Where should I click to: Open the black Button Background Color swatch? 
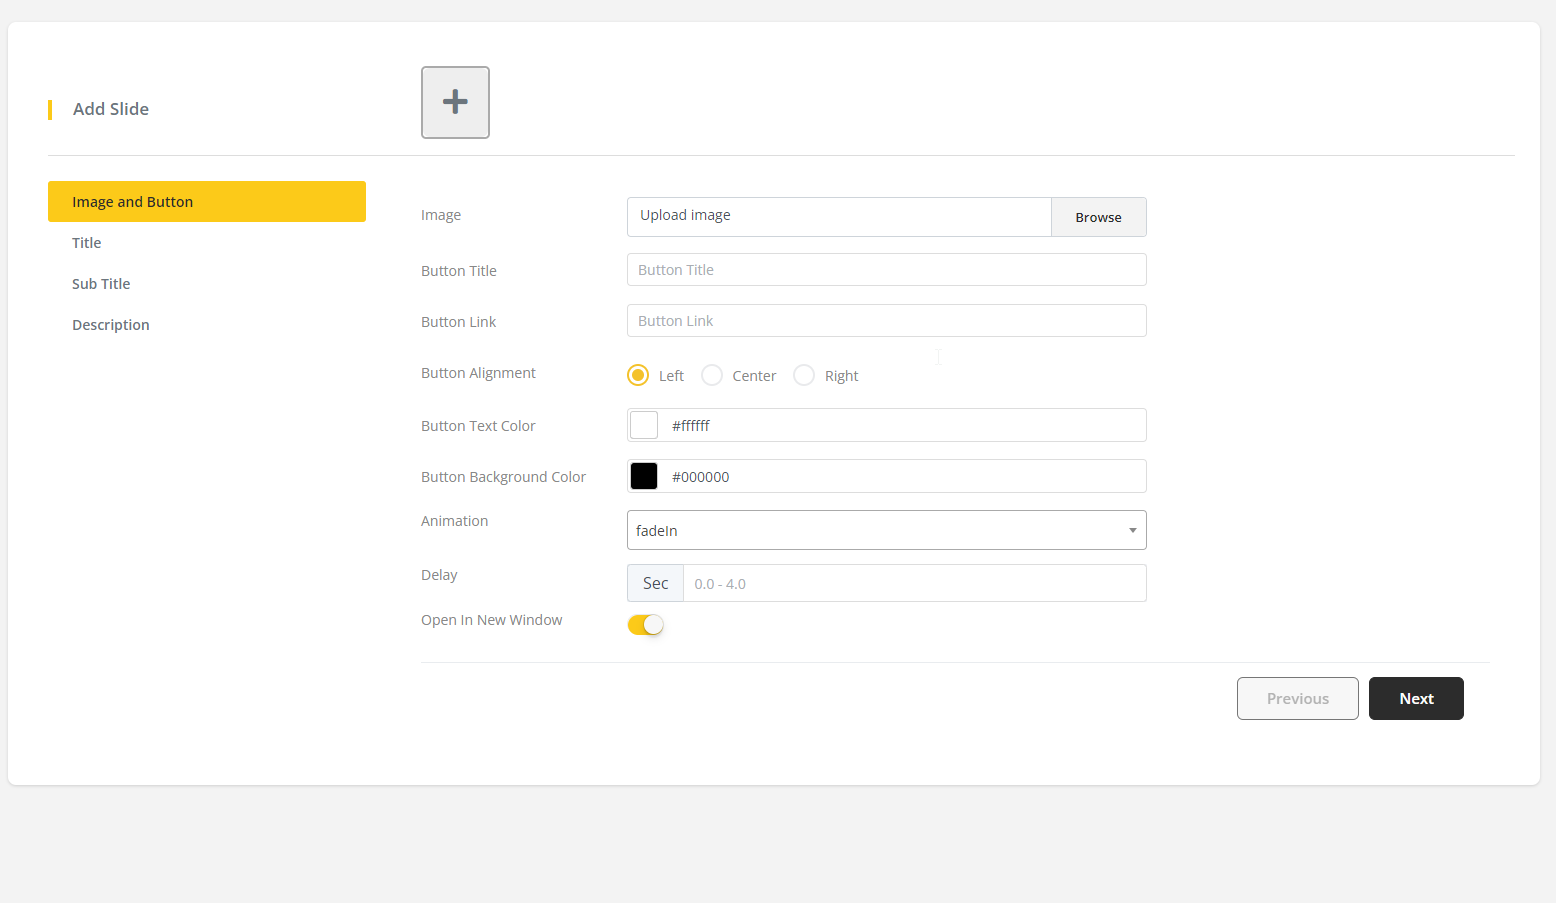click(x=644, y=476)
